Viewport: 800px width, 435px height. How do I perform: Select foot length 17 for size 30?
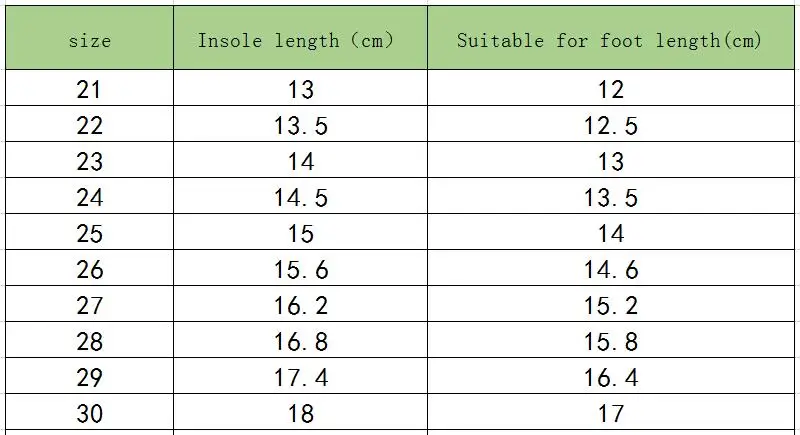[610, 413]
